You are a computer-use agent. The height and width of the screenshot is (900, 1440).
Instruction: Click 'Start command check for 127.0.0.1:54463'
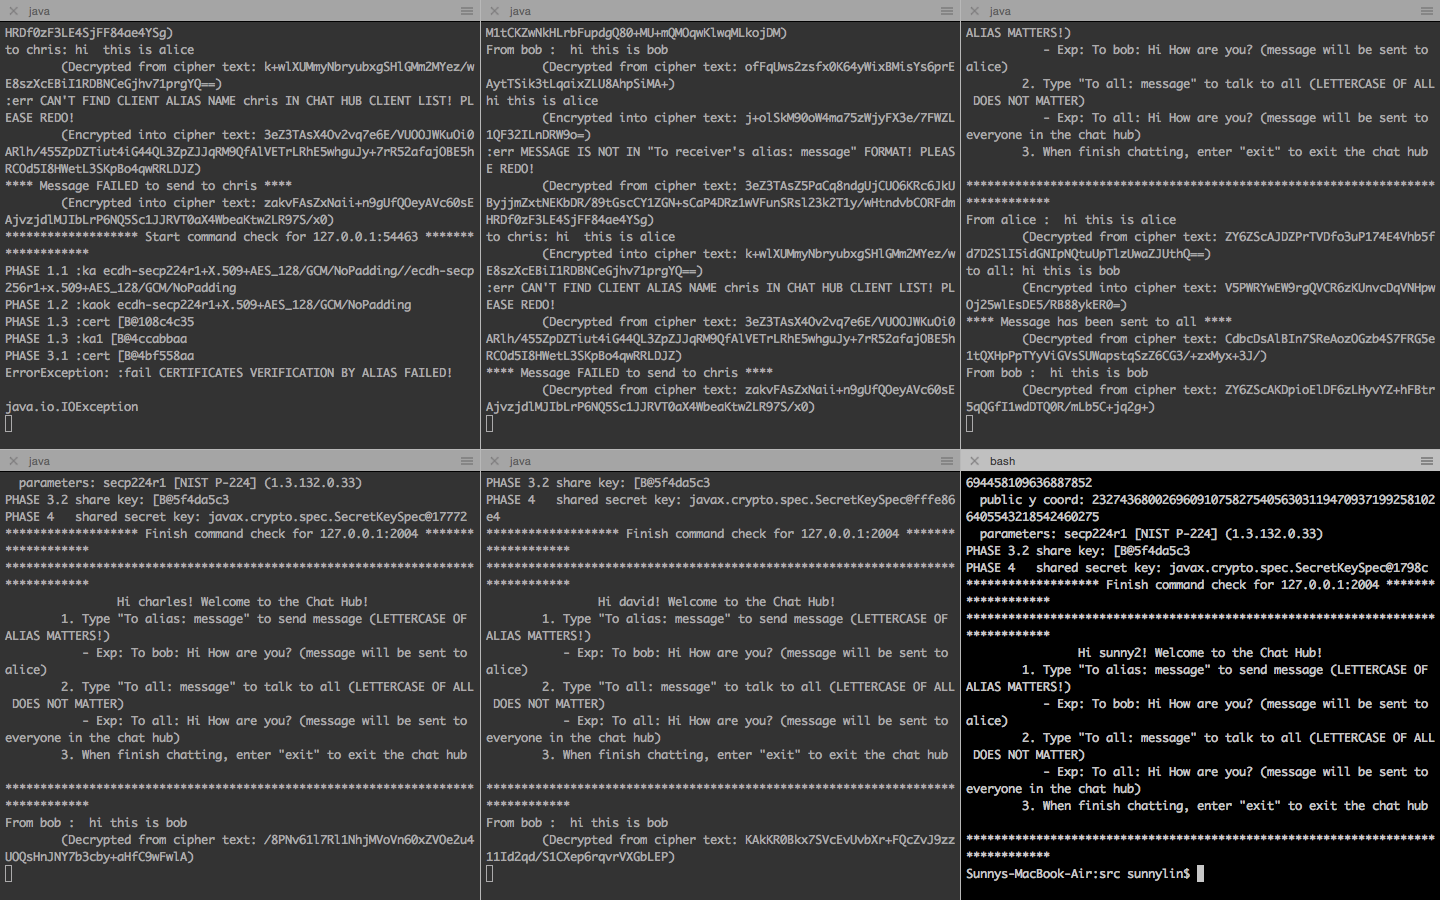pos(282,237)
